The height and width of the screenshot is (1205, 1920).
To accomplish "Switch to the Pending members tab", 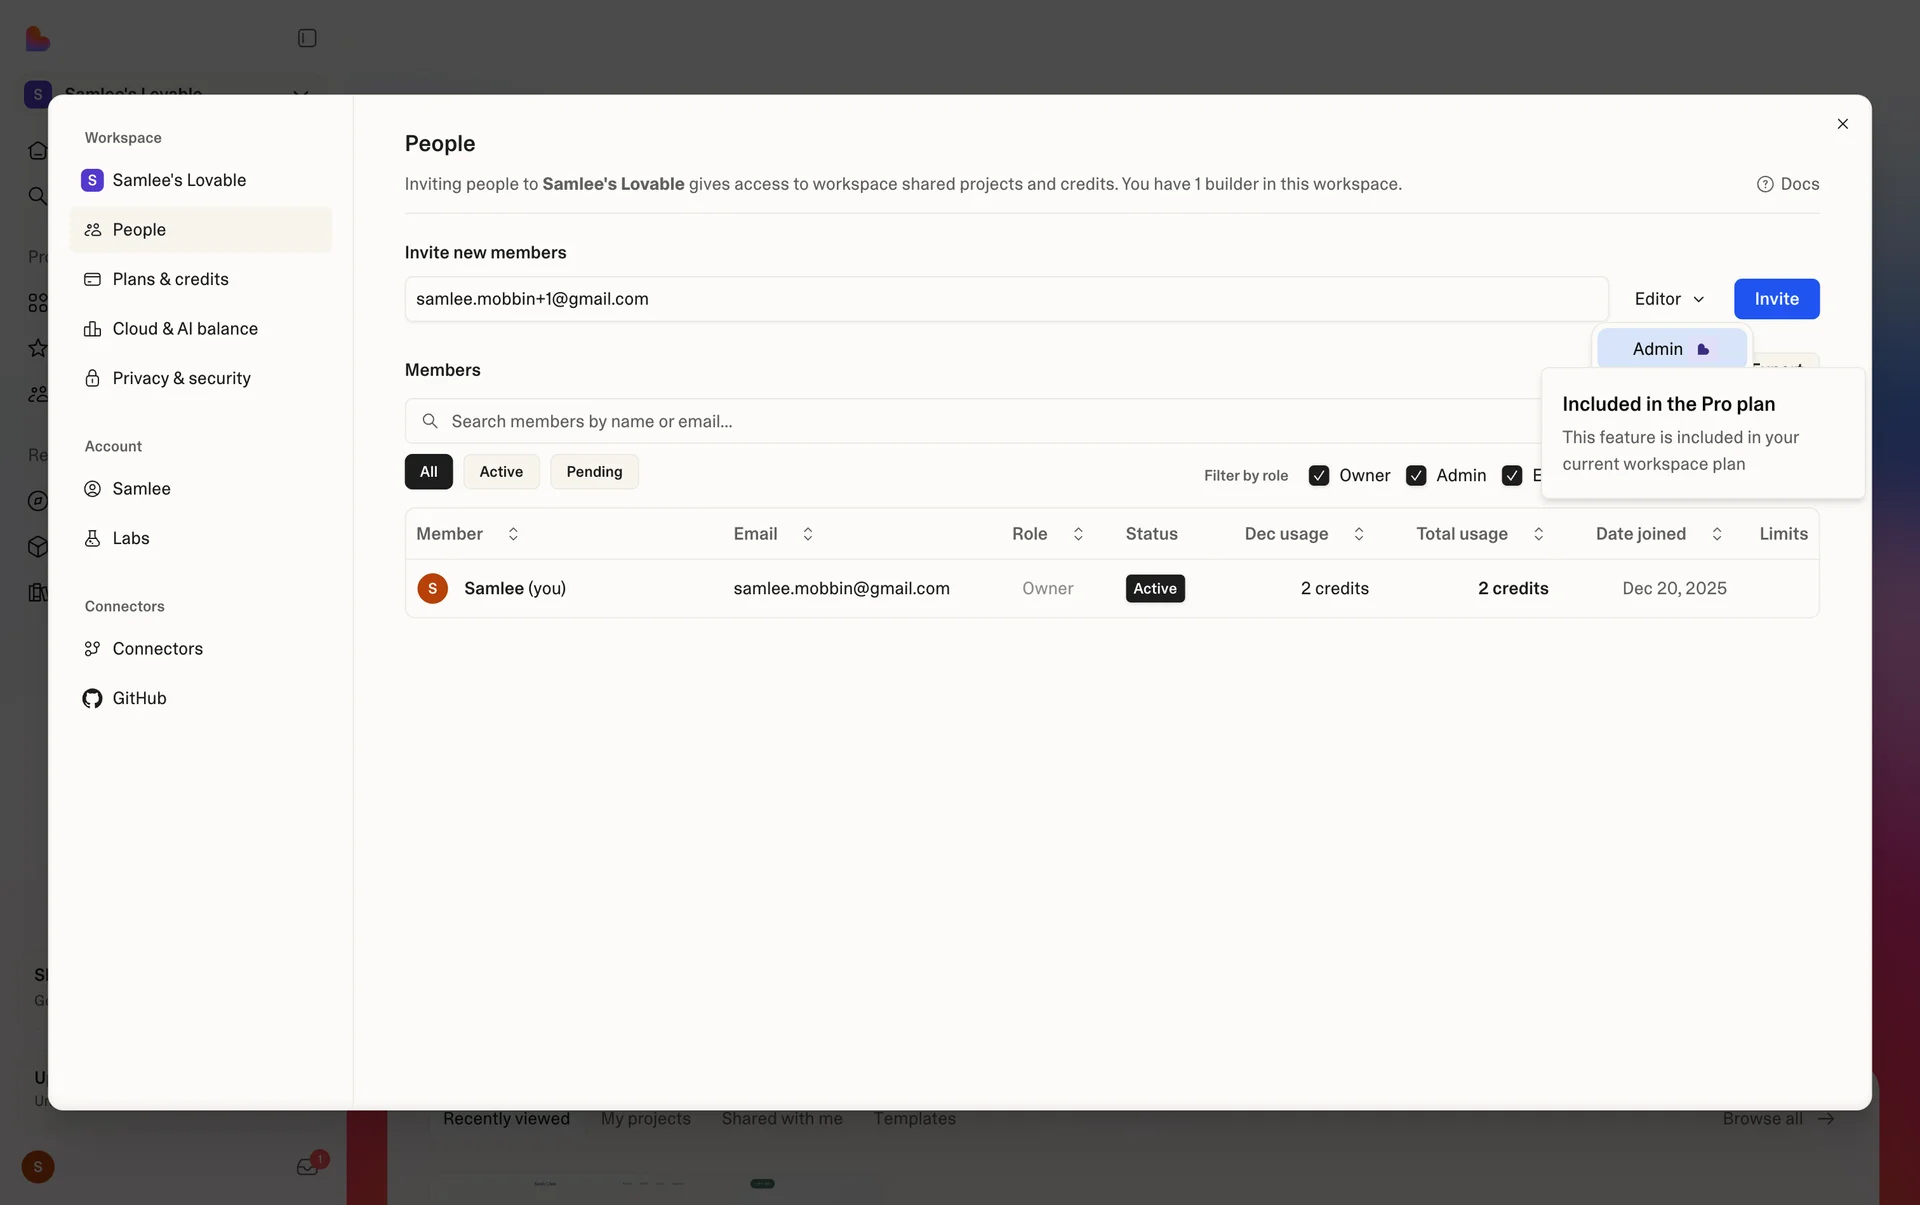I will [x=594, y=472].
